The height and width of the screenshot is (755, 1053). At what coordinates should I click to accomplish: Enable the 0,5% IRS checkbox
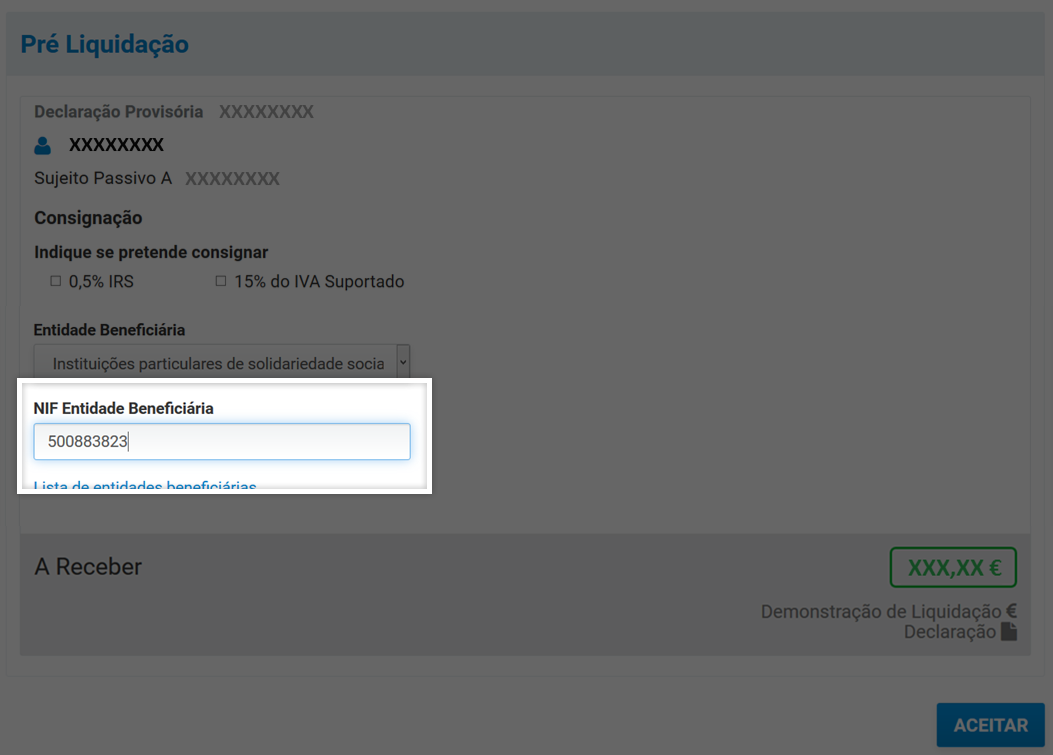(56, 282)
